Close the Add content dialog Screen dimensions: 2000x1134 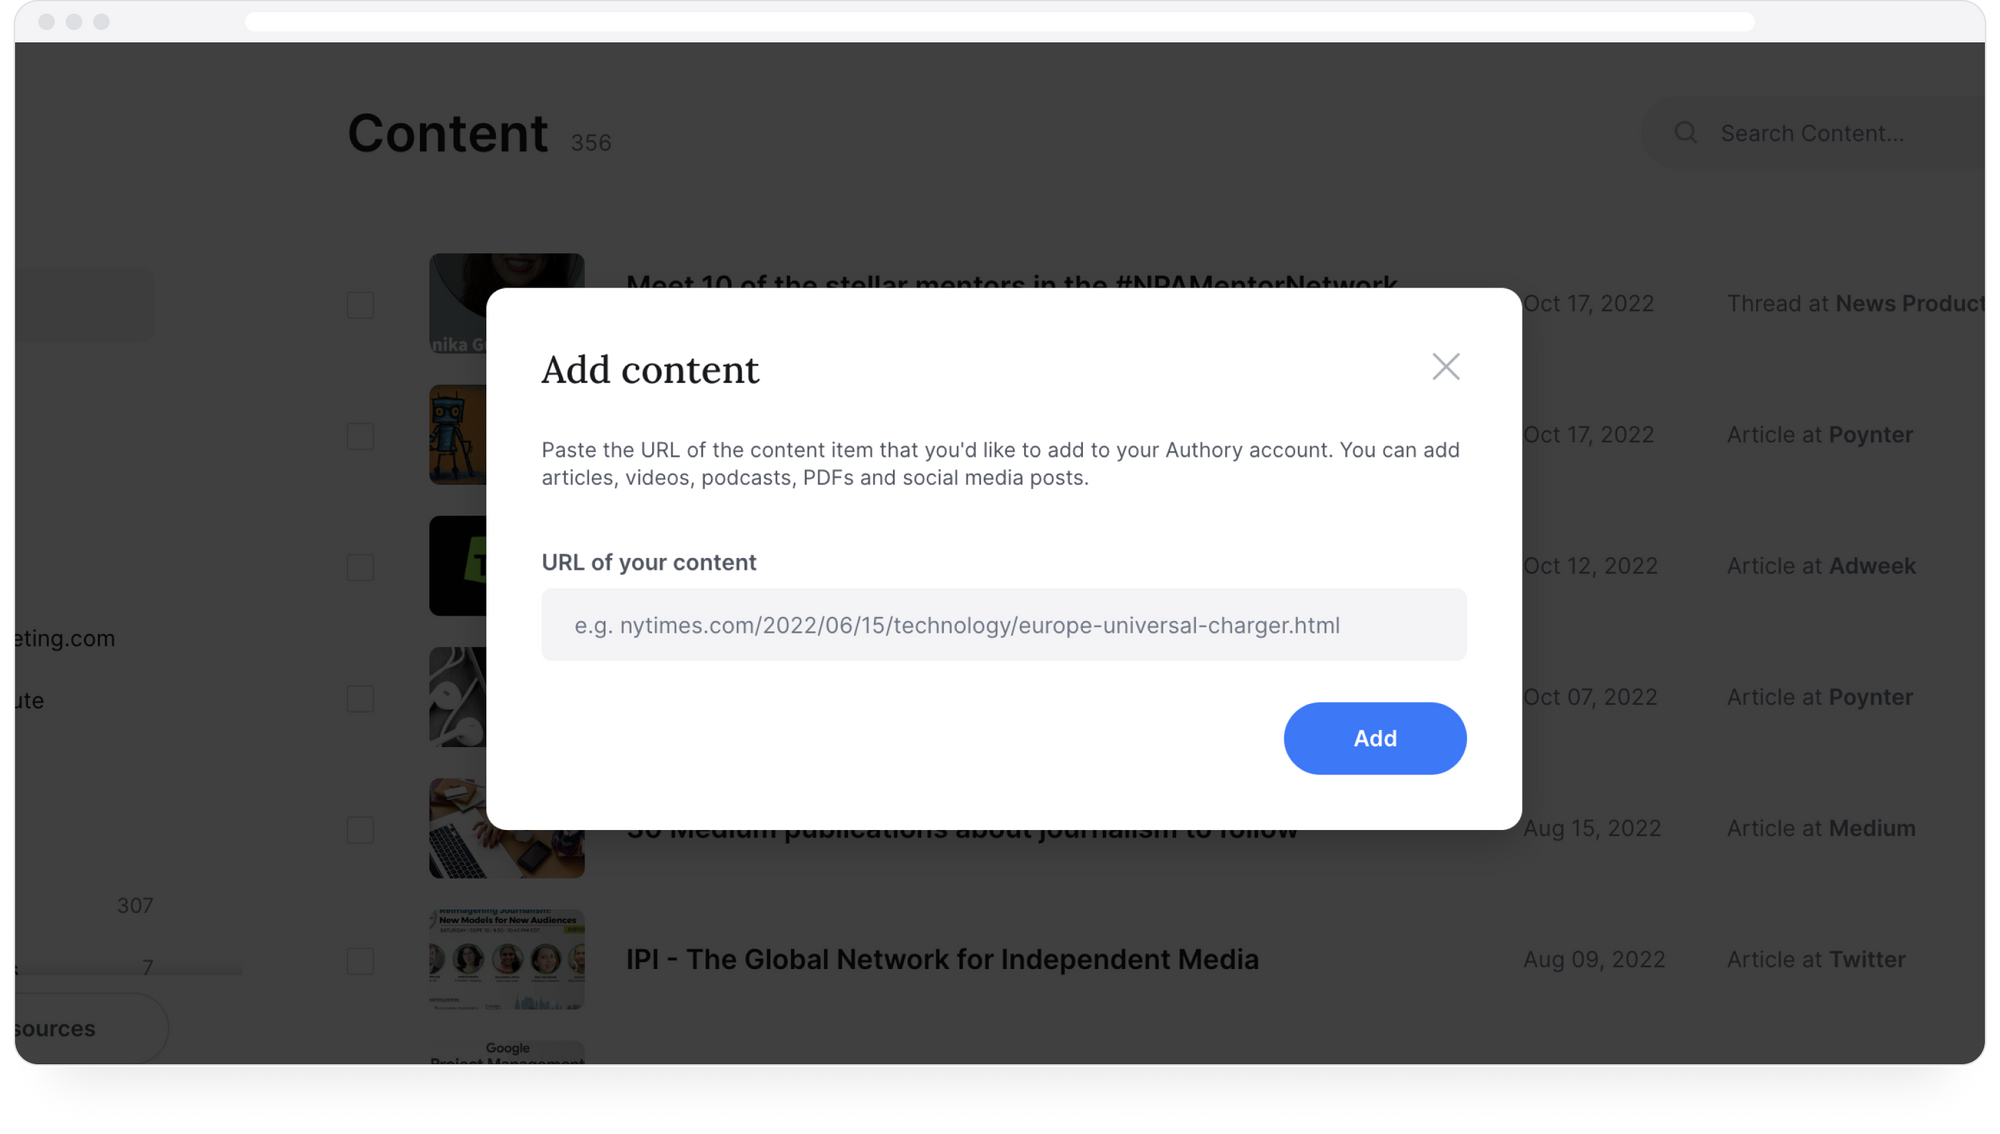tap(1445, 367)
